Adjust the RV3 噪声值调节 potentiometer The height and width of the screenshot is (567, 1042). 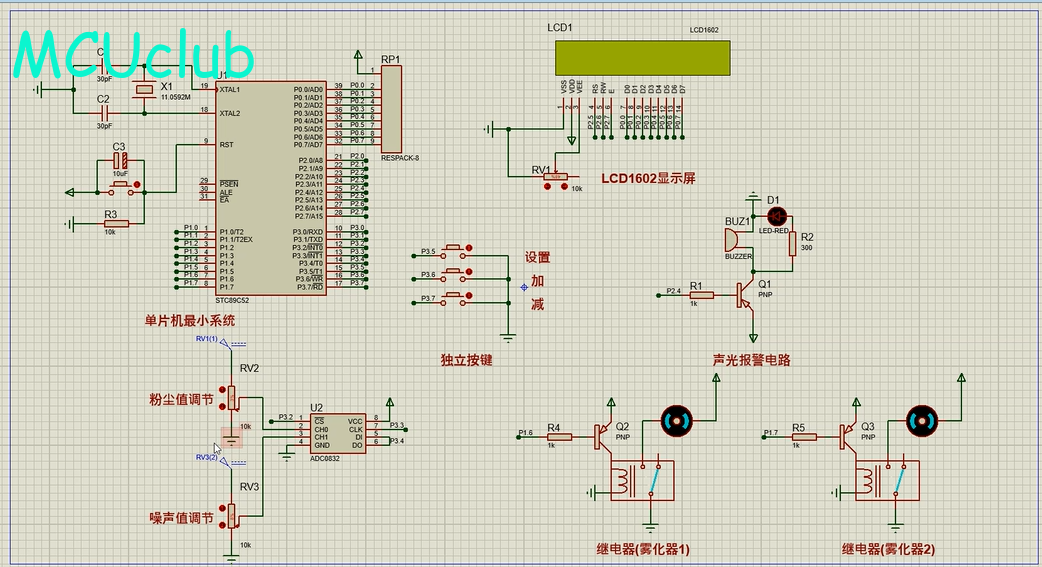pyautogui.click(x=232, y=515)
